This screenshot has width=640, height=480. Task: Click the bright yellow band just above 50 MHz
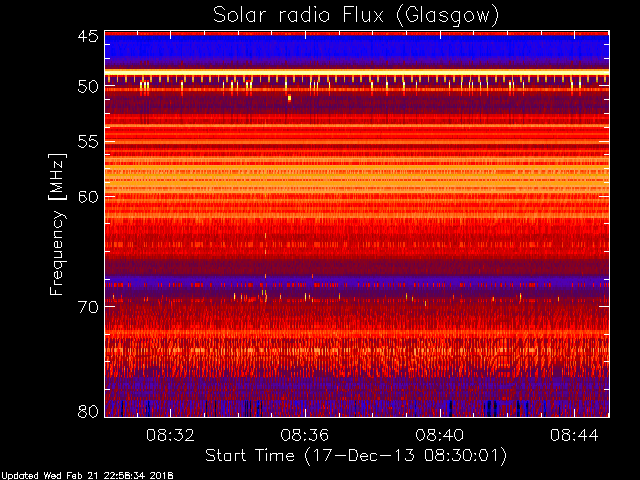[357, 73]
